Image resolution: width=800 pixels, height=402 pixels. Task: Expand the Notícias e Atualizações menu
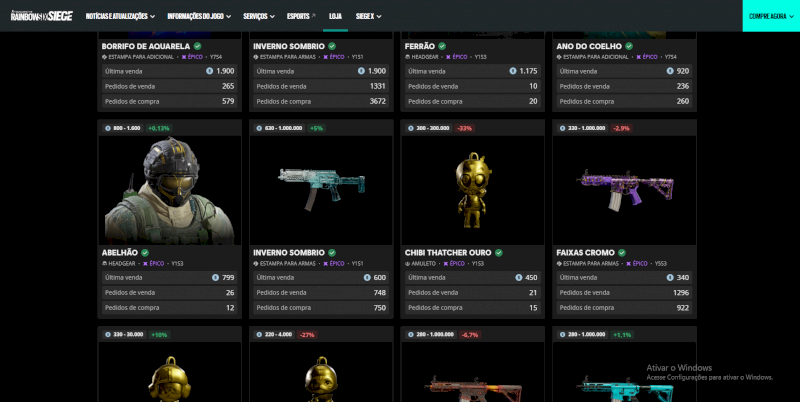tap(120, 16)
